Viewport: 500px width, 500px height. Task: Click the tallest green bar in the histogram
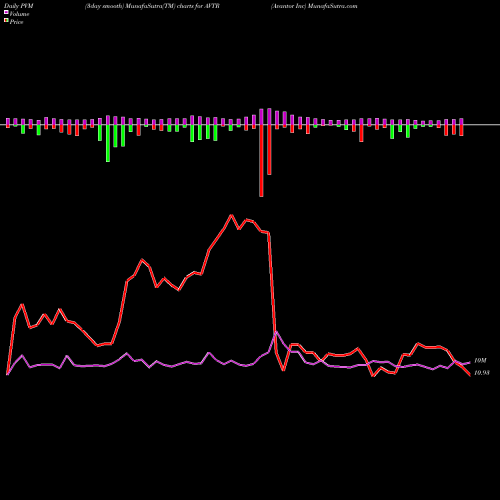(x=108, y=143)
